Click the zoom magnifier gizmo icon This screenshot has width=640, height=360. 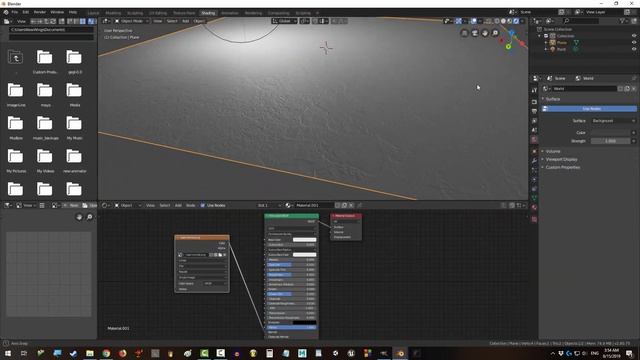click(x=495, y=33)
